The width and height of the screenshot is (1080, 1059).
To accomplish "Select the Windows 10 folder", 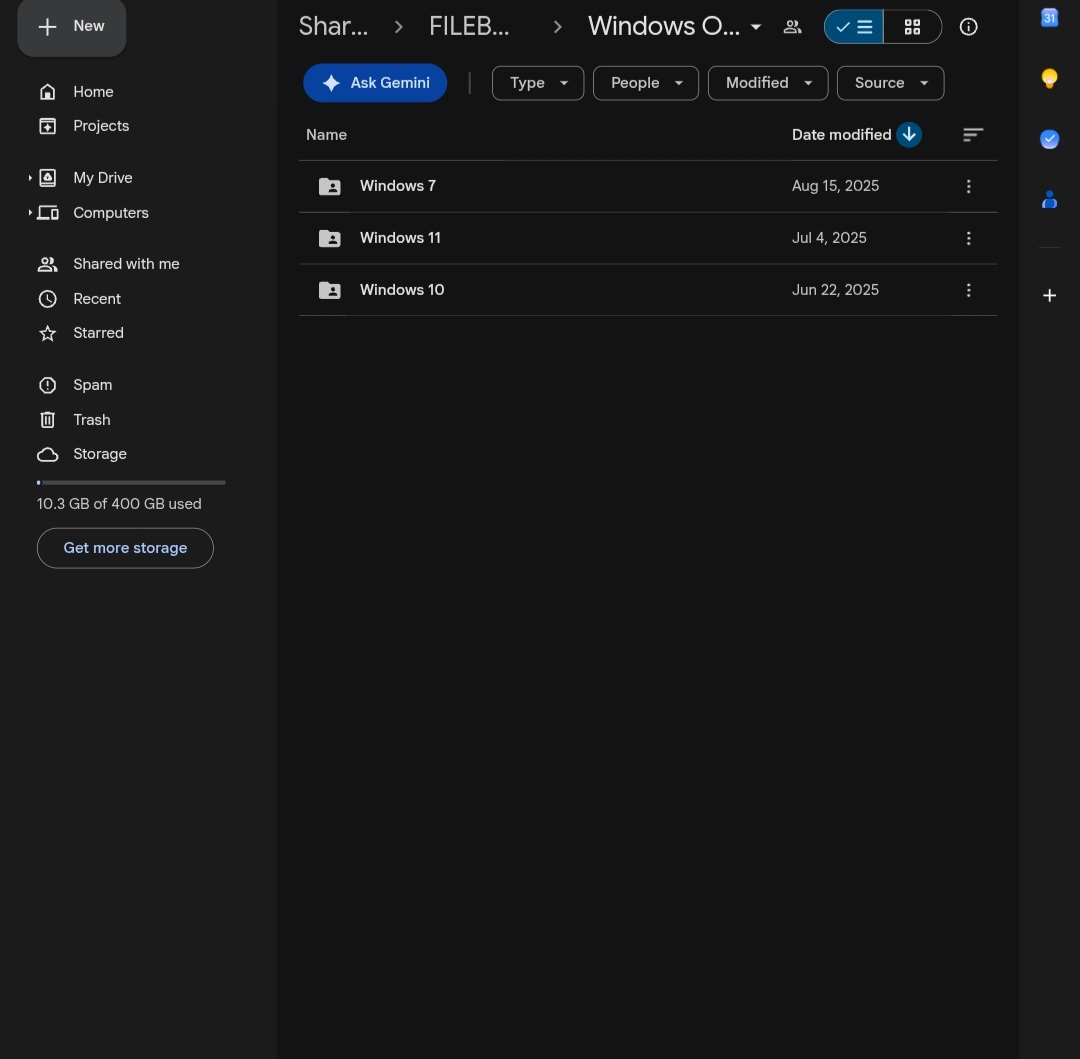I will (x=648, y=290).
